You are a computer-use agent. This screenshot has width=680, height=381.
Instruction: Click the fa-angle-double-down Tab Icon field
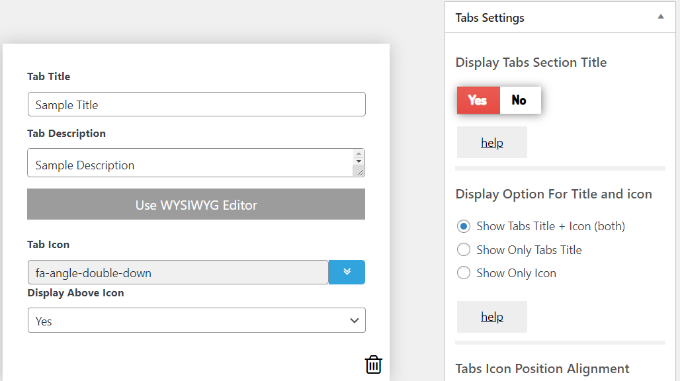178,272
